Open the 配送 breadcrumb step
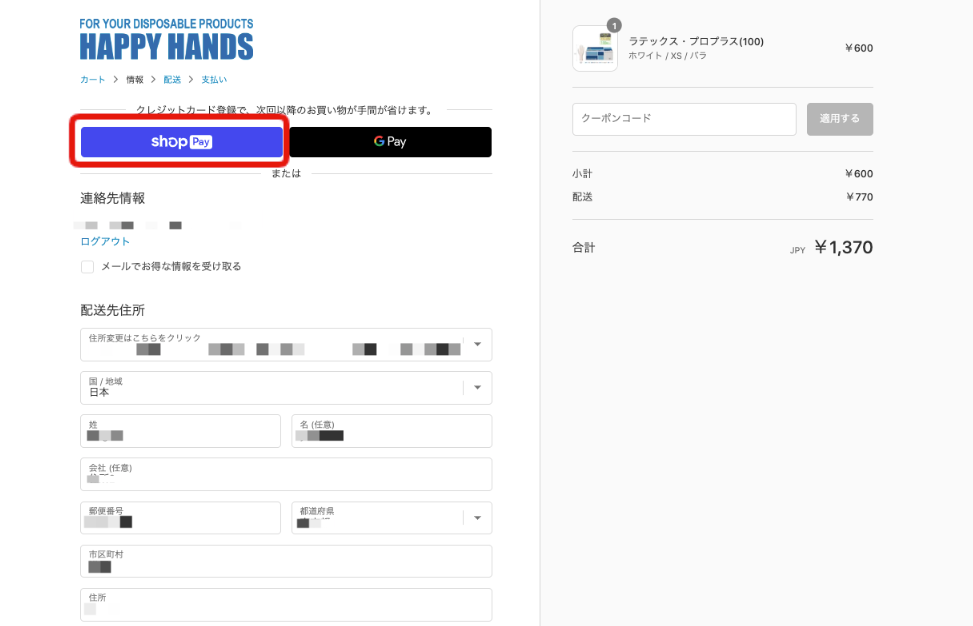973x626 pixels. [x=172, y=79]
